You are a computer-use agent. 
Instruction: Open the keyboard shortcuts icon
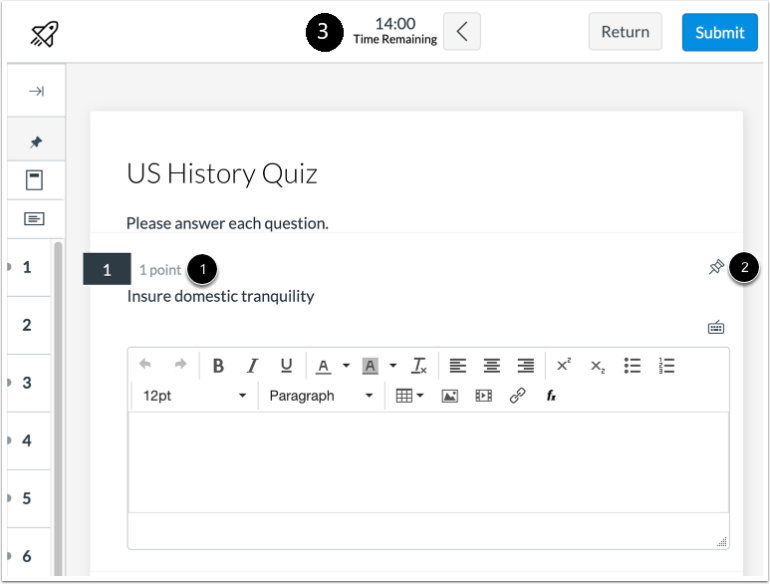point(716,327)
